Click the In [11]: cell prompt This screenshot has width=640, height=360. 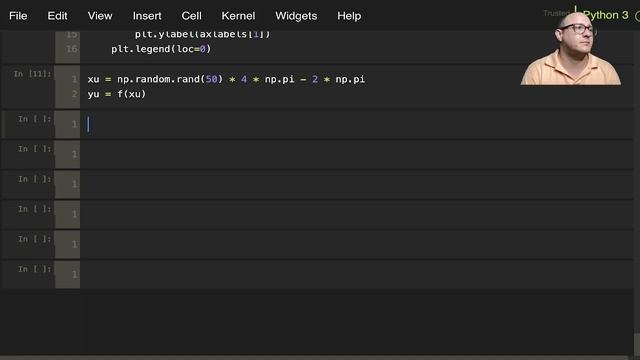point(33,74)
